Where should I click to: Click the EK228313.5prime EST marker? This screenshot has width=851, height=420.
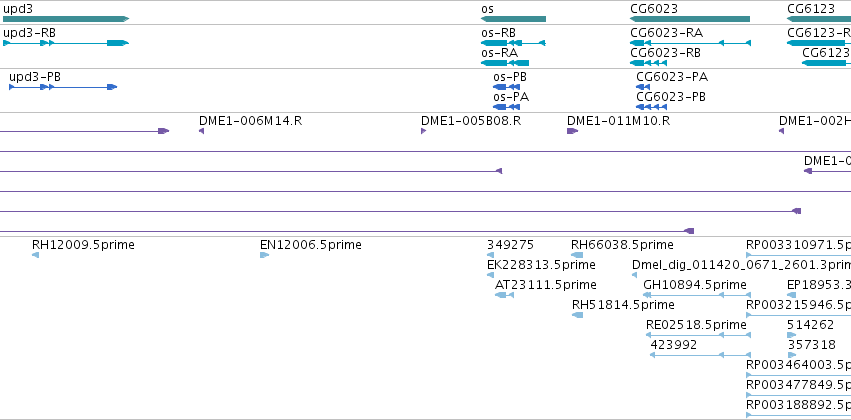pos(491,275)
